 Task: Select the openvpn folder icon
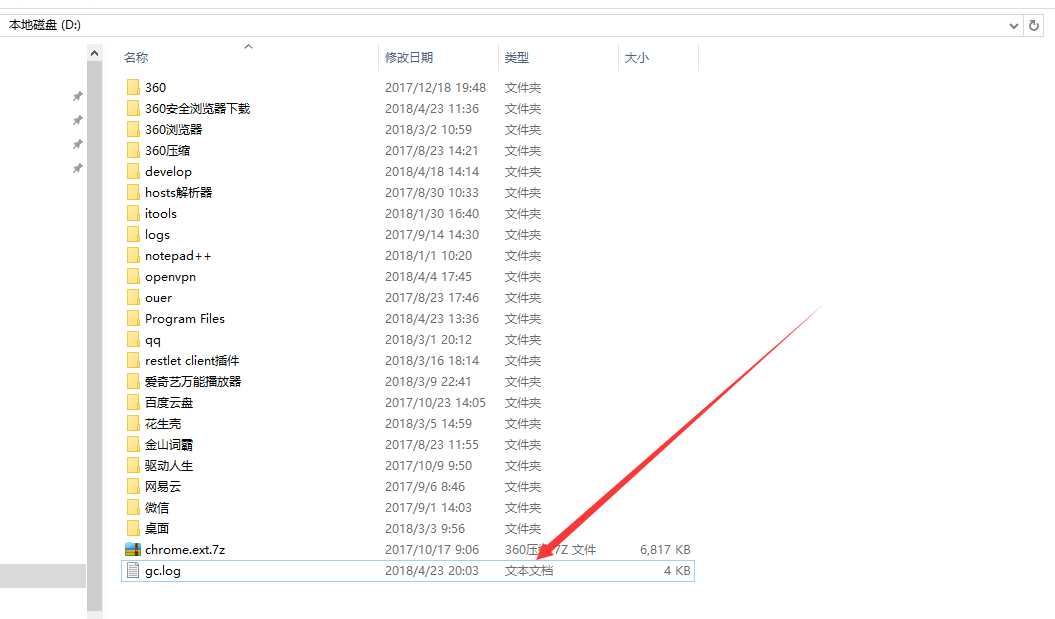click(133, 277)
